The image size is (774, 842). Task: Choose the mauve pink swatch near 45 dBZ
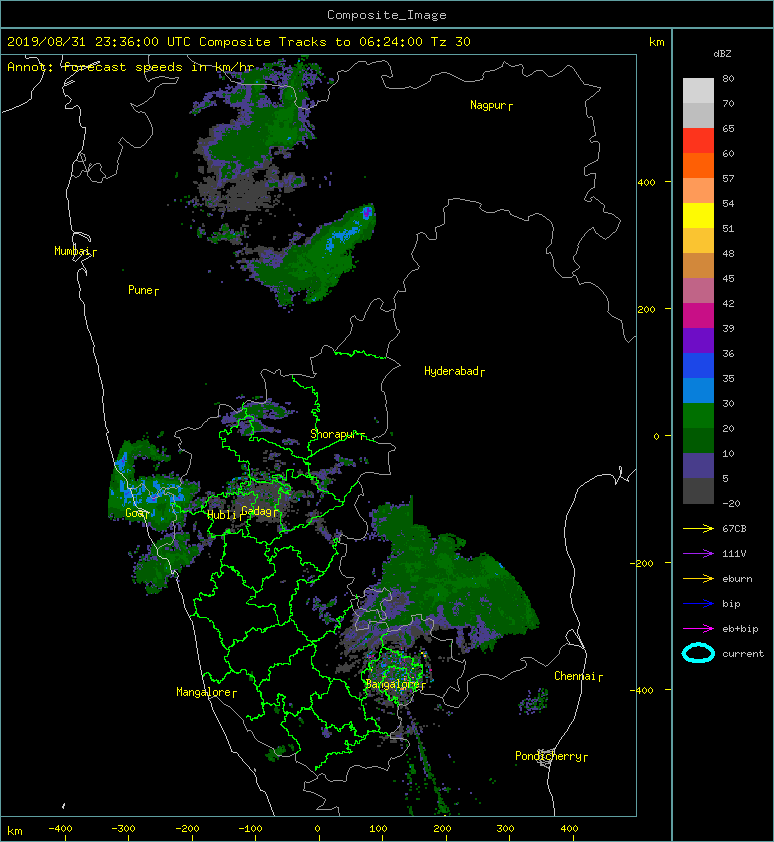pos(698,291)
